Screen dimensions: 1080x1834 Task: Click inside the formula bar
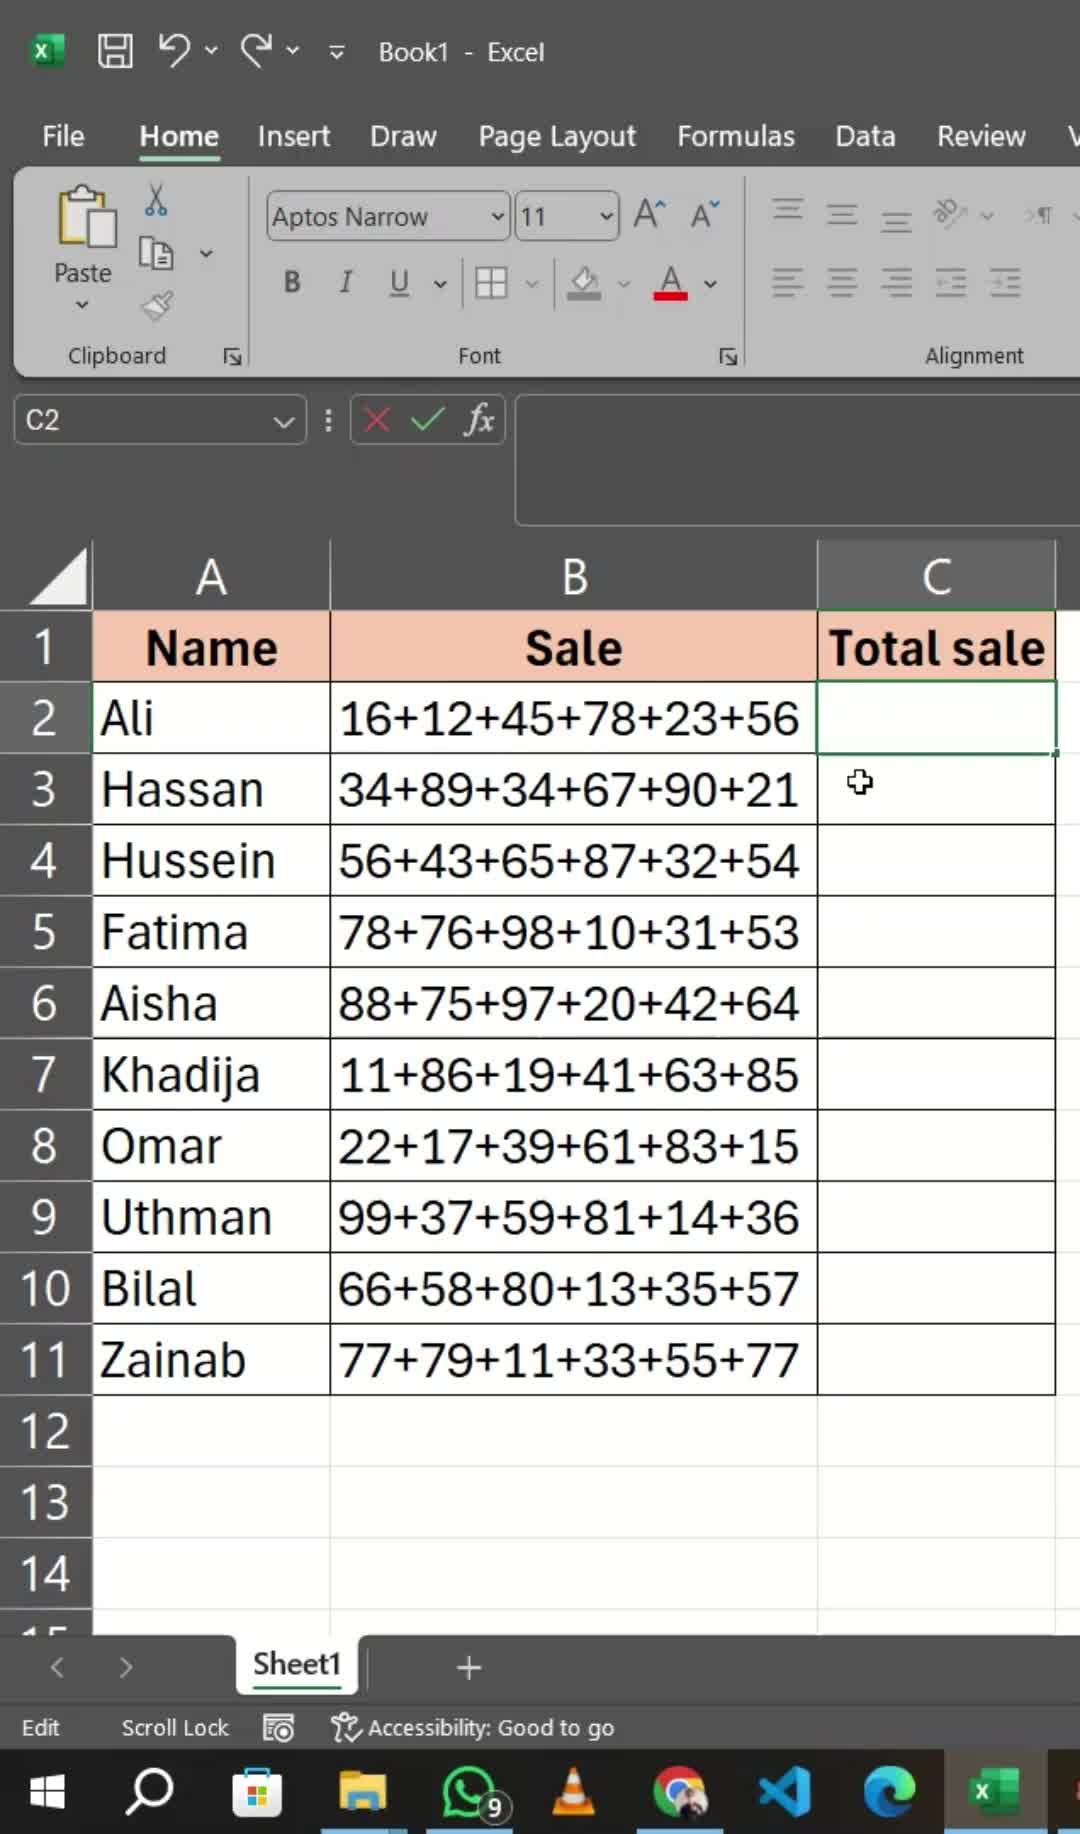tap(797, 460)
